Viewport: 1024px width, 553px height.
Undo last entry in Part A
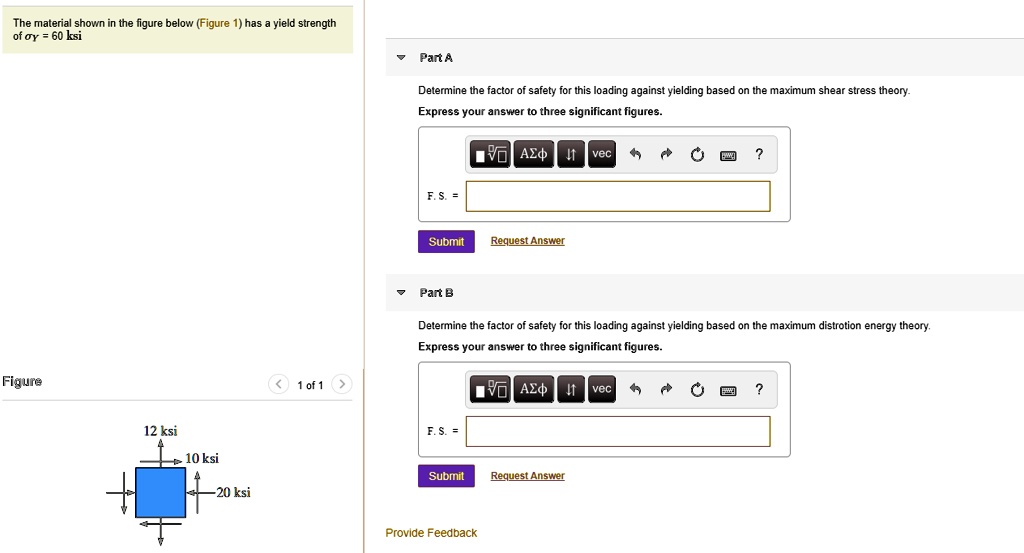pyautogui.click(x=633, y=154)
